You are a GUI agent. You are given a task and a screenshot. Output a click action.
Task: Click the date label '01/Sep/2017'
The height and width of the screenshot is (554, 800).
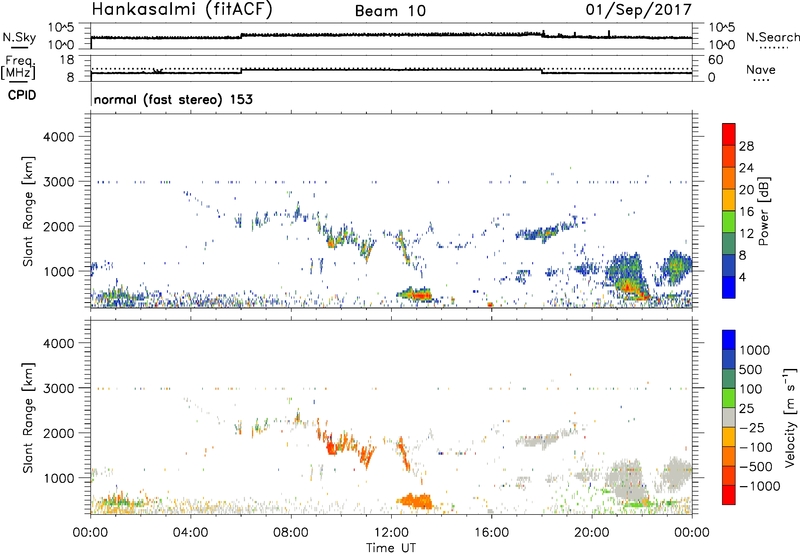[x=639, y=10]
